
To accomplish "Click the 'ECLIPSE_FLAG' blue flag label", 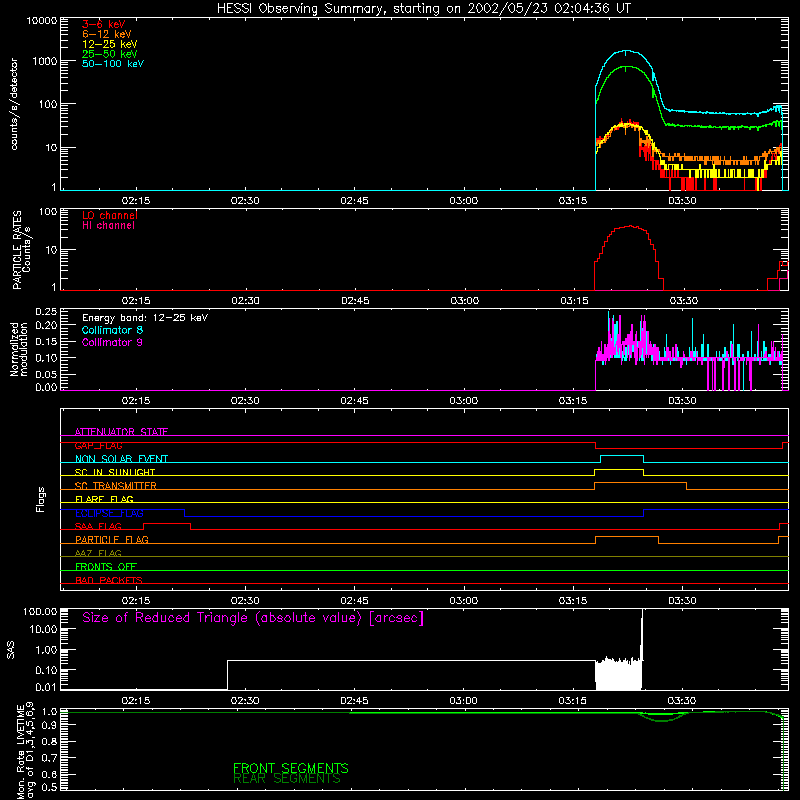I will click(x=109, y=513).
